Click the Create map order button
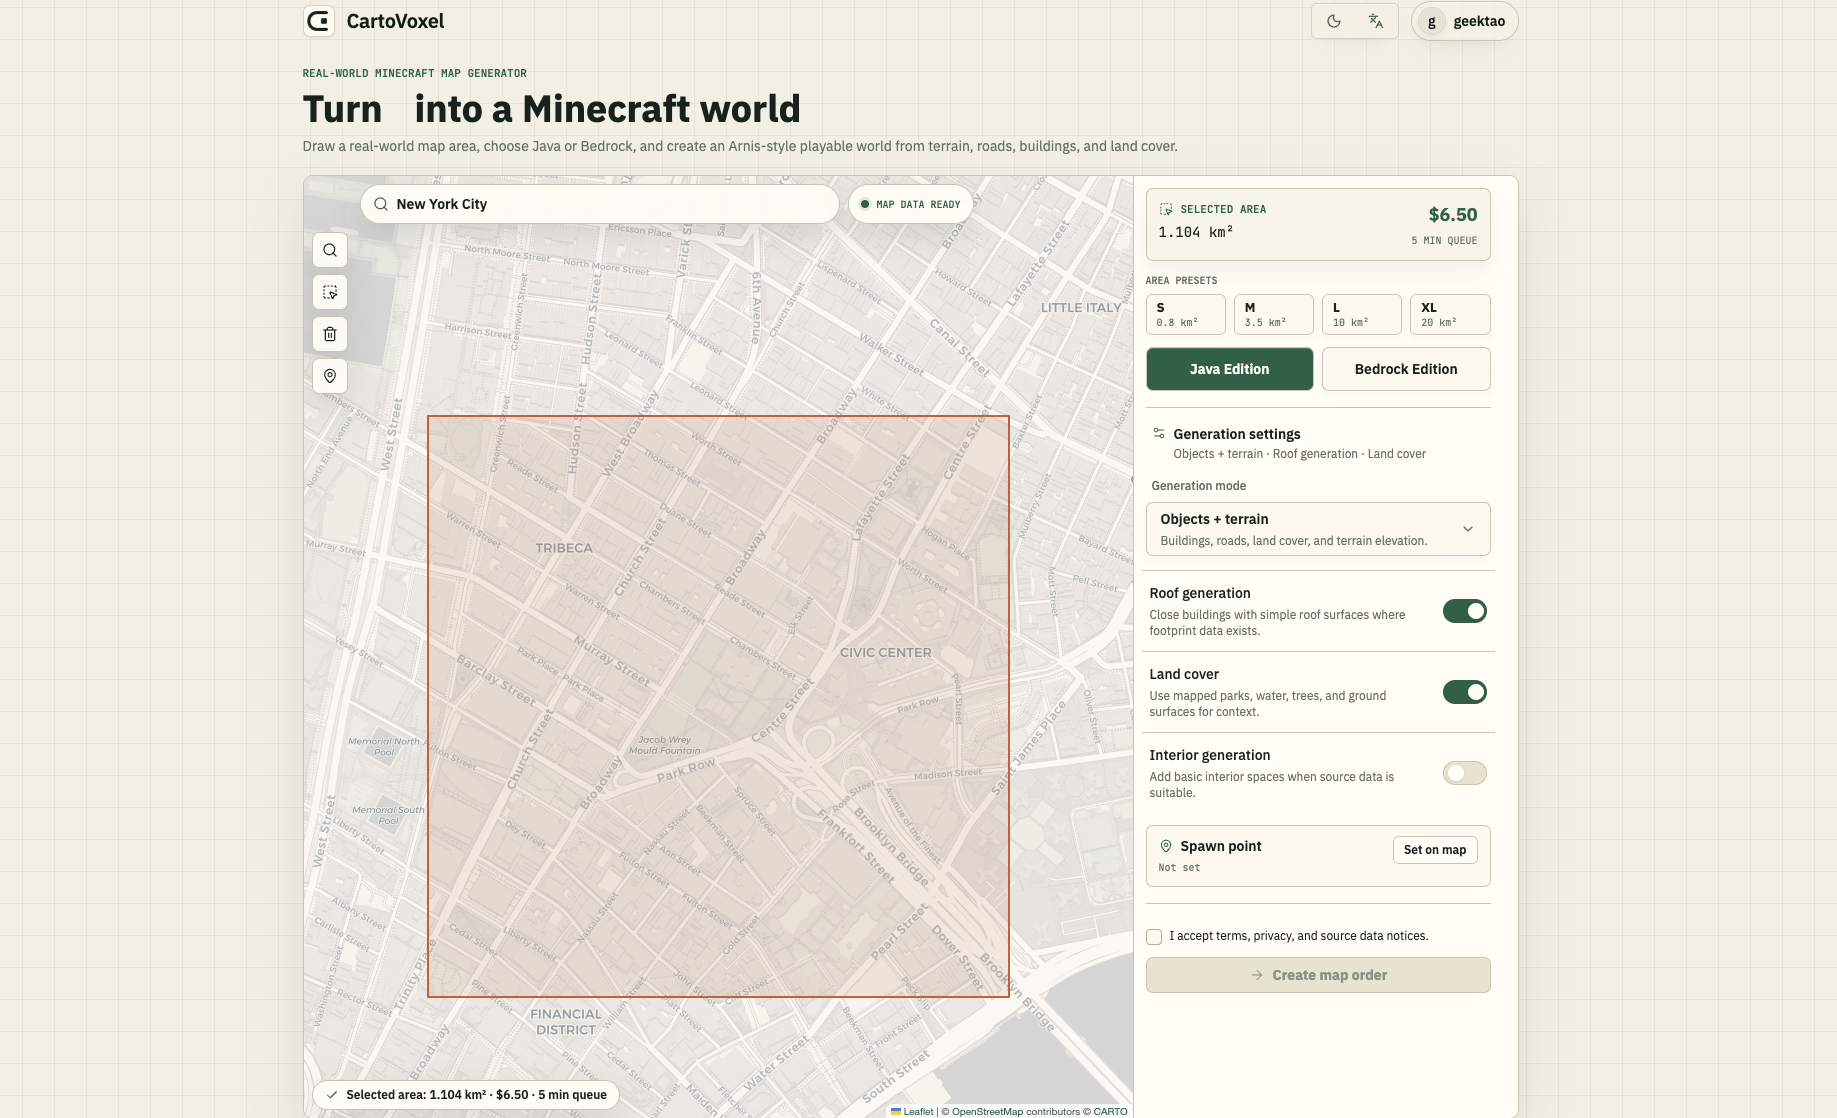The height and width of the screenshot is (1118, 1837). click(1318, 975)
